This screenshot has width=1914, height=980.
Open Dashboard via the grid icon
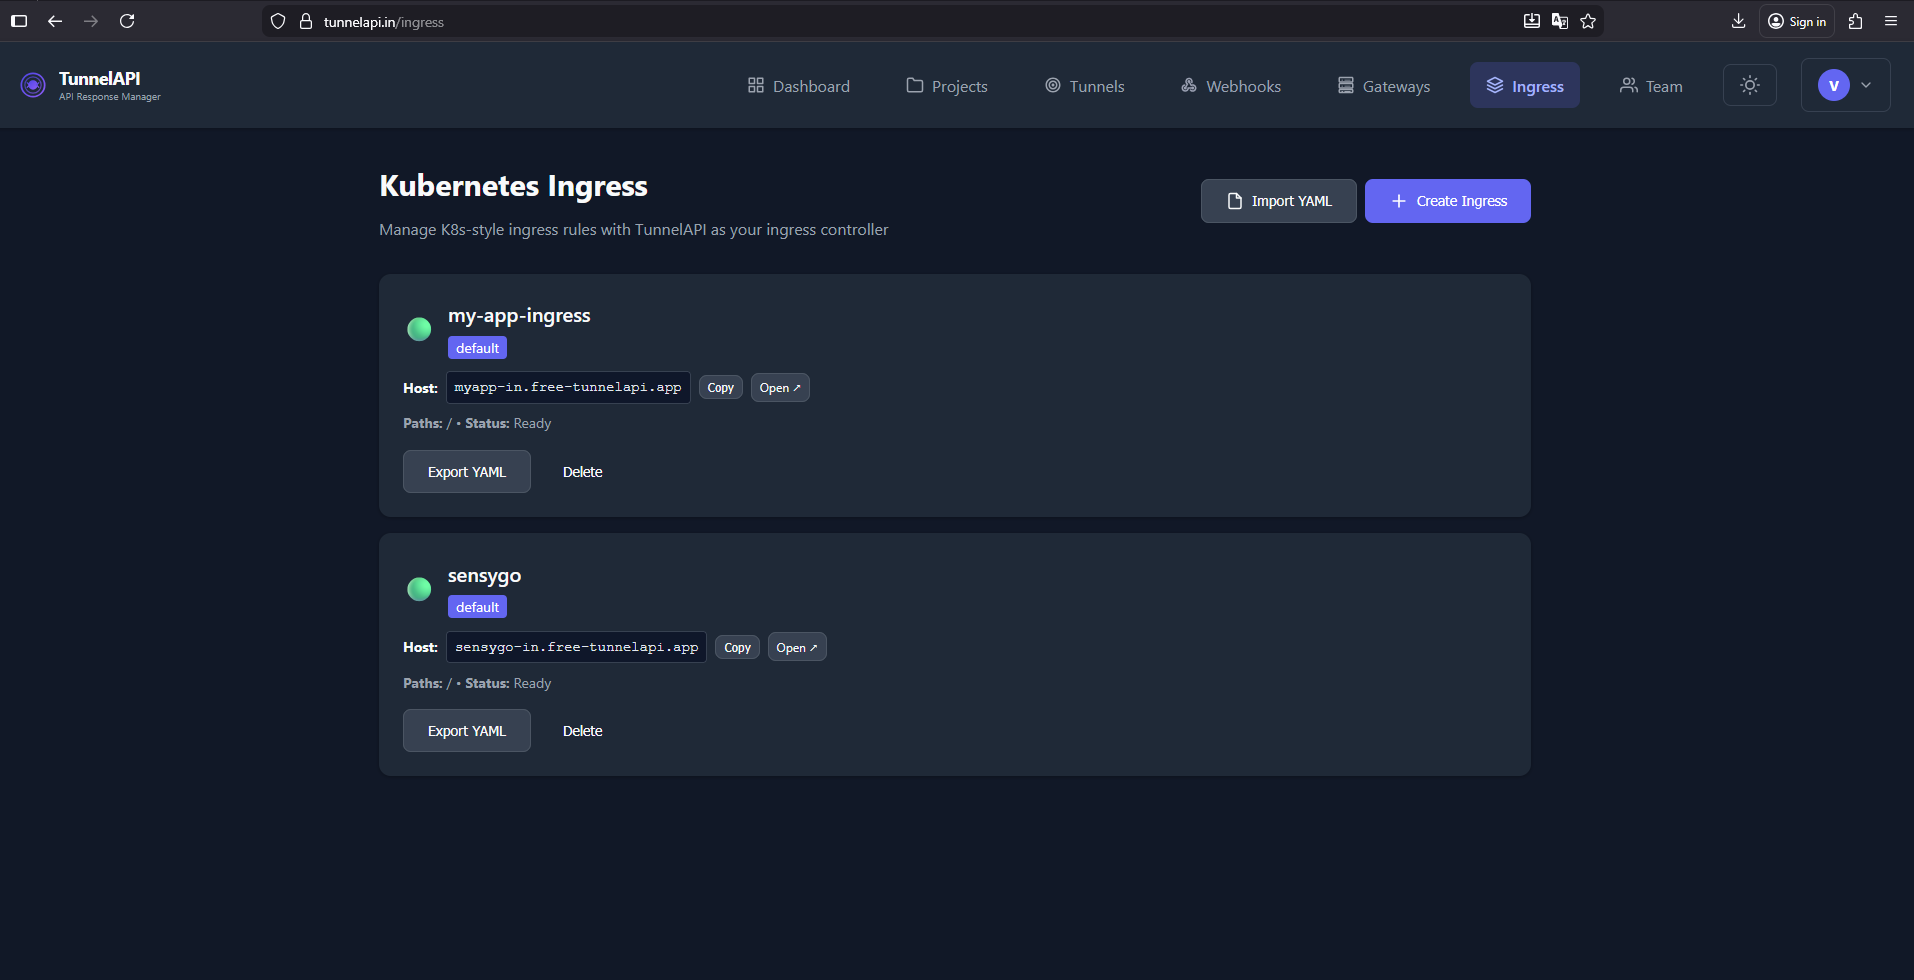pos(757,85)
